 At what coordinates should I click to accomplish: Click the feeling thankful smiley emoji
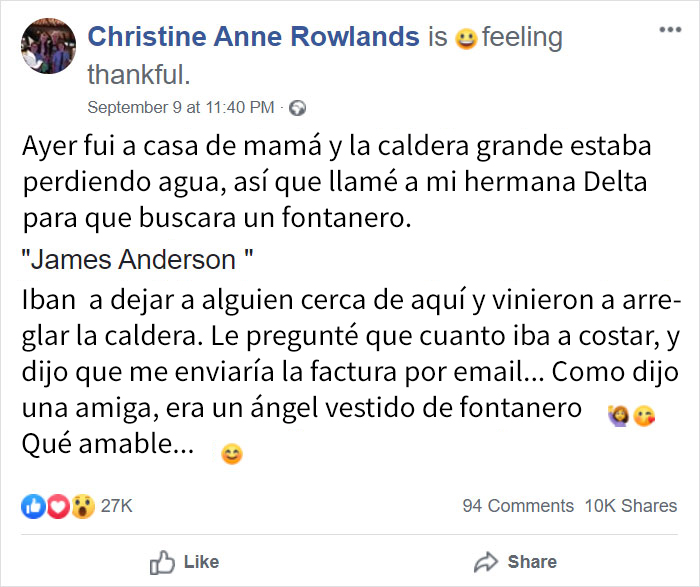[465, 39]
